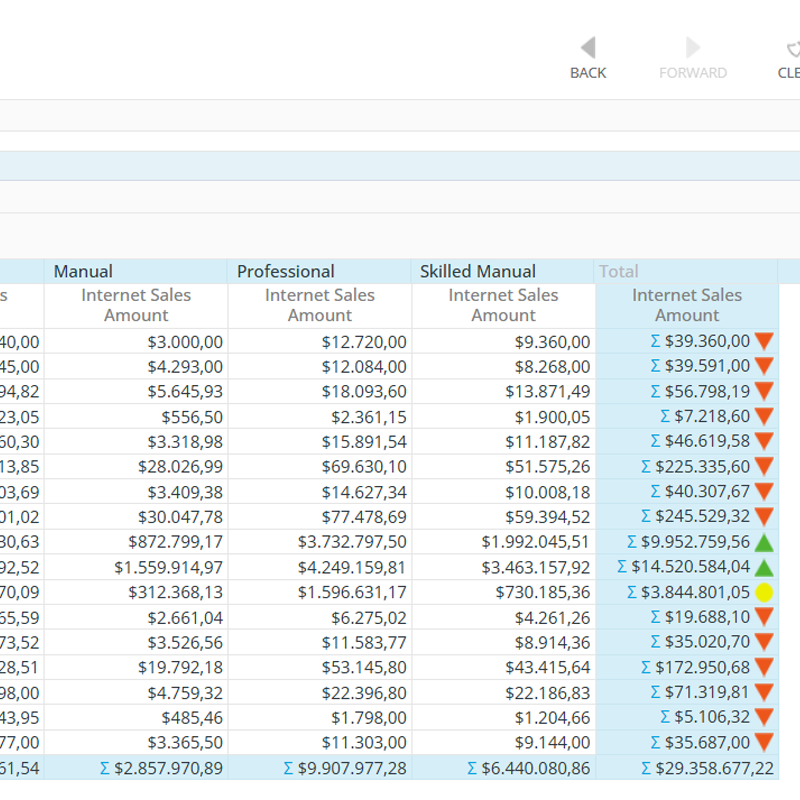Click the yellow circle indicator beside $3.844.801,05
Screen dimensions: 800x800
764,592
